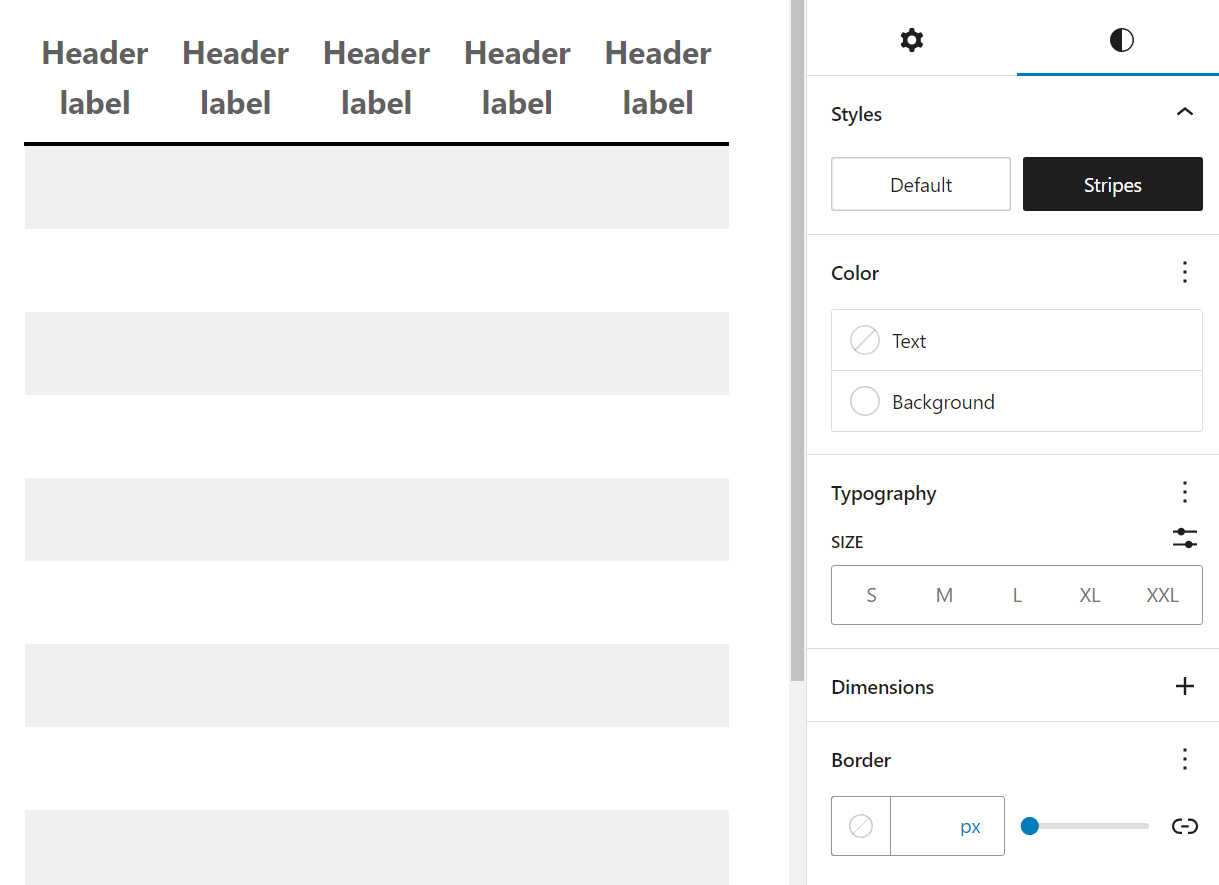Image resolution: width=1219 pixels, height=885 pixels.
Task: Switch to the Styles half-circle tab
Action: 1121,40
